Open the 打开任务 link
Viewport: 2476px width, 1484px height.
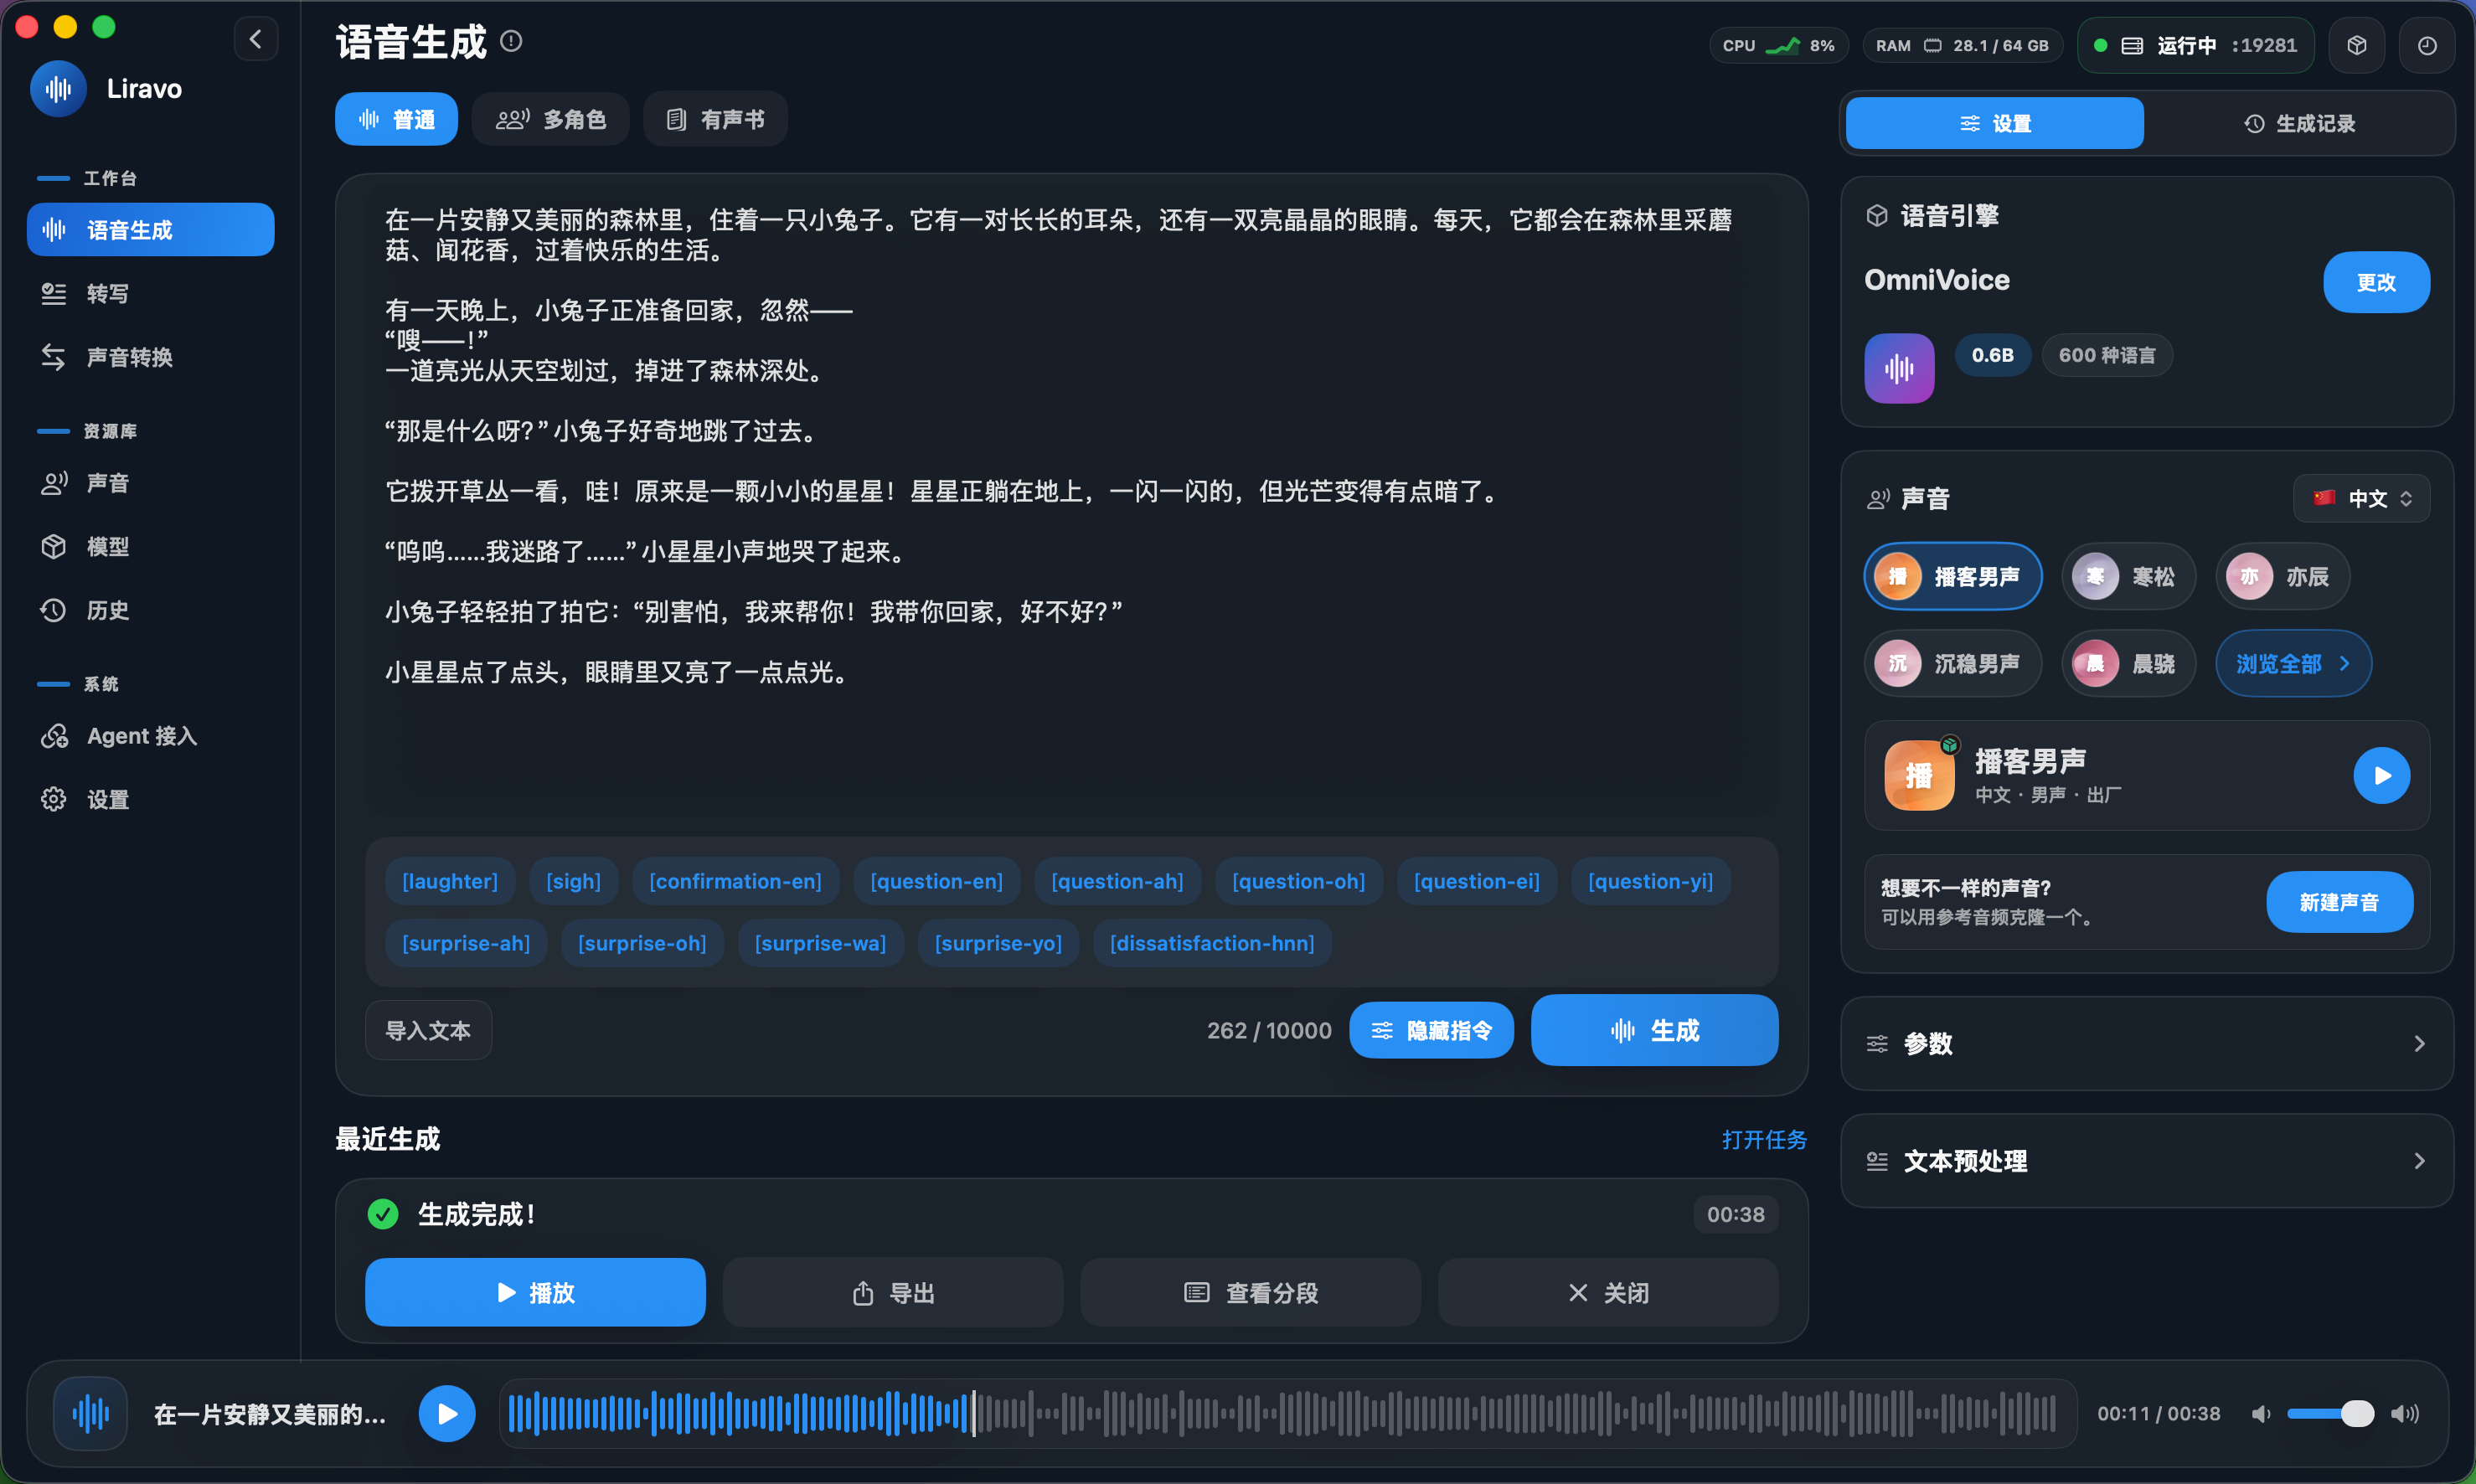pyautogui.click(x=1764, y=1139)
